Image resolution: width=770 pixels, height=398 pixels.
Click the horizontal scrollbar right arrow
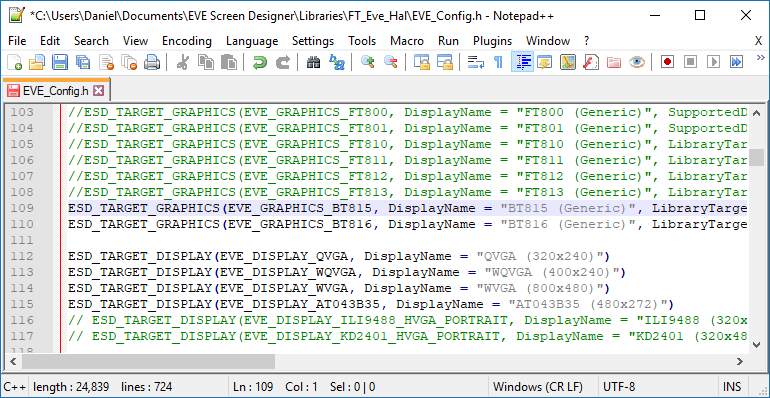pos(740,361)
